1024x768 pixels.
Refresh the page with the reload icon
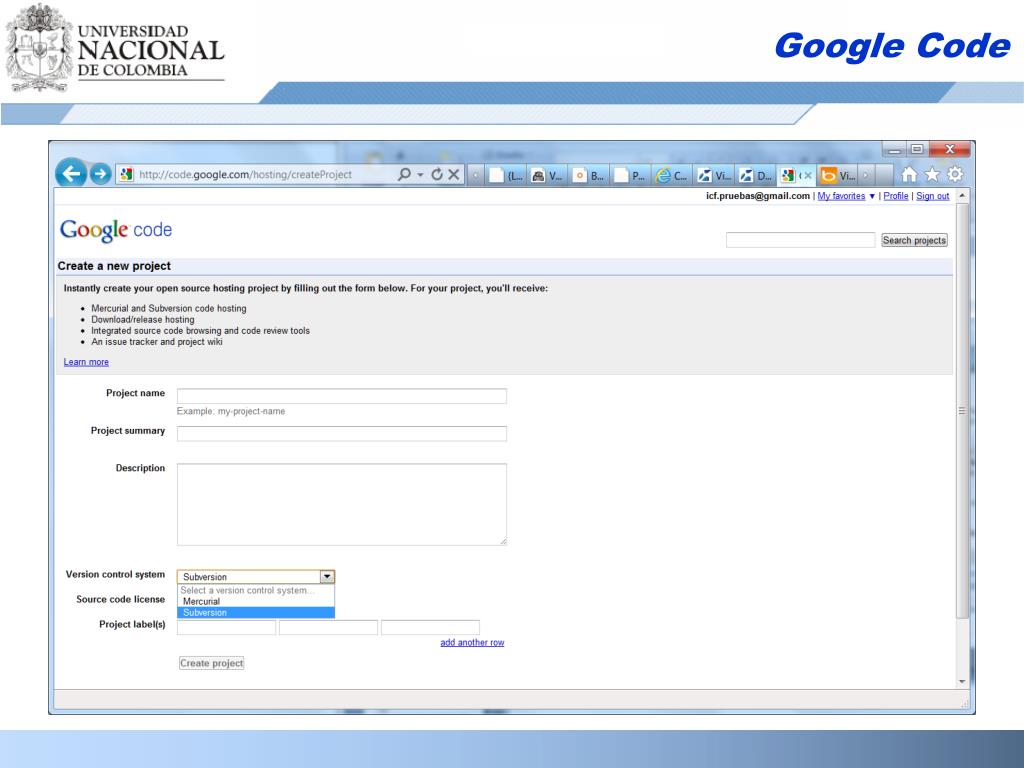pyautogui.click(x=437, y=174)
